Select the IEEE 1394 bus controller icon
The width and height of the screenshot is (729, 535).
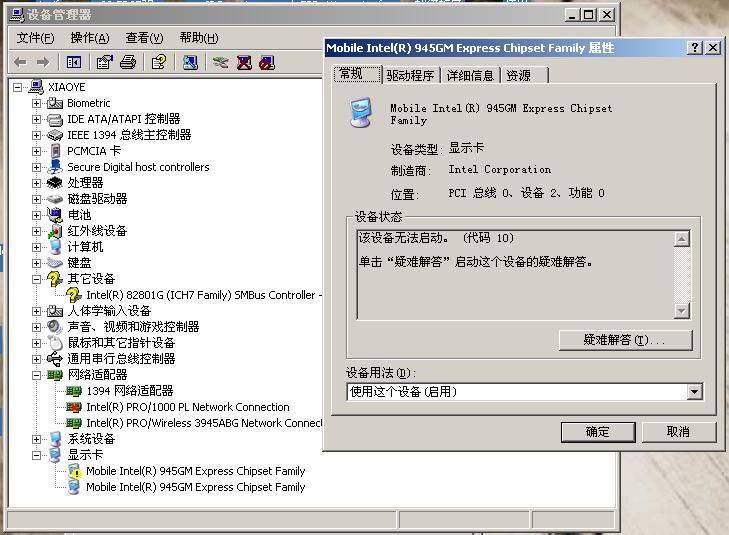(x=55, y=135)
